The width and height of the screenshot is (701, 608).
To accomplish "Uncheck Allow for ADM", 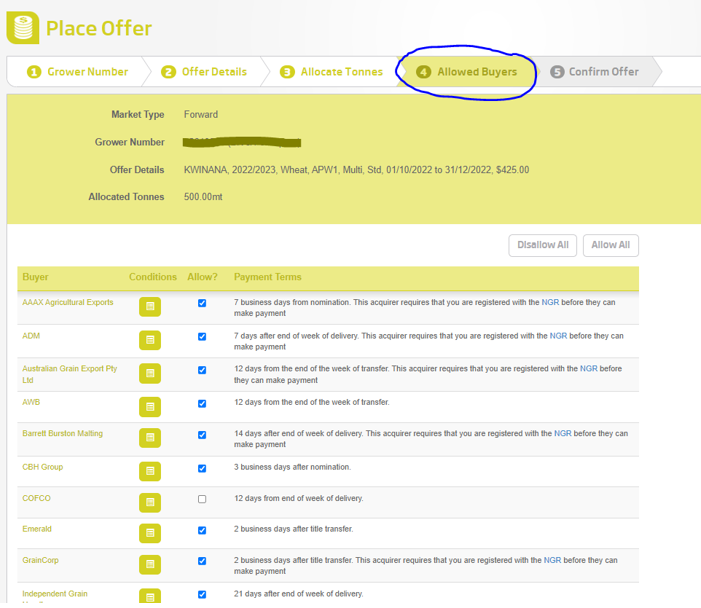I will (x=202, y=337).
